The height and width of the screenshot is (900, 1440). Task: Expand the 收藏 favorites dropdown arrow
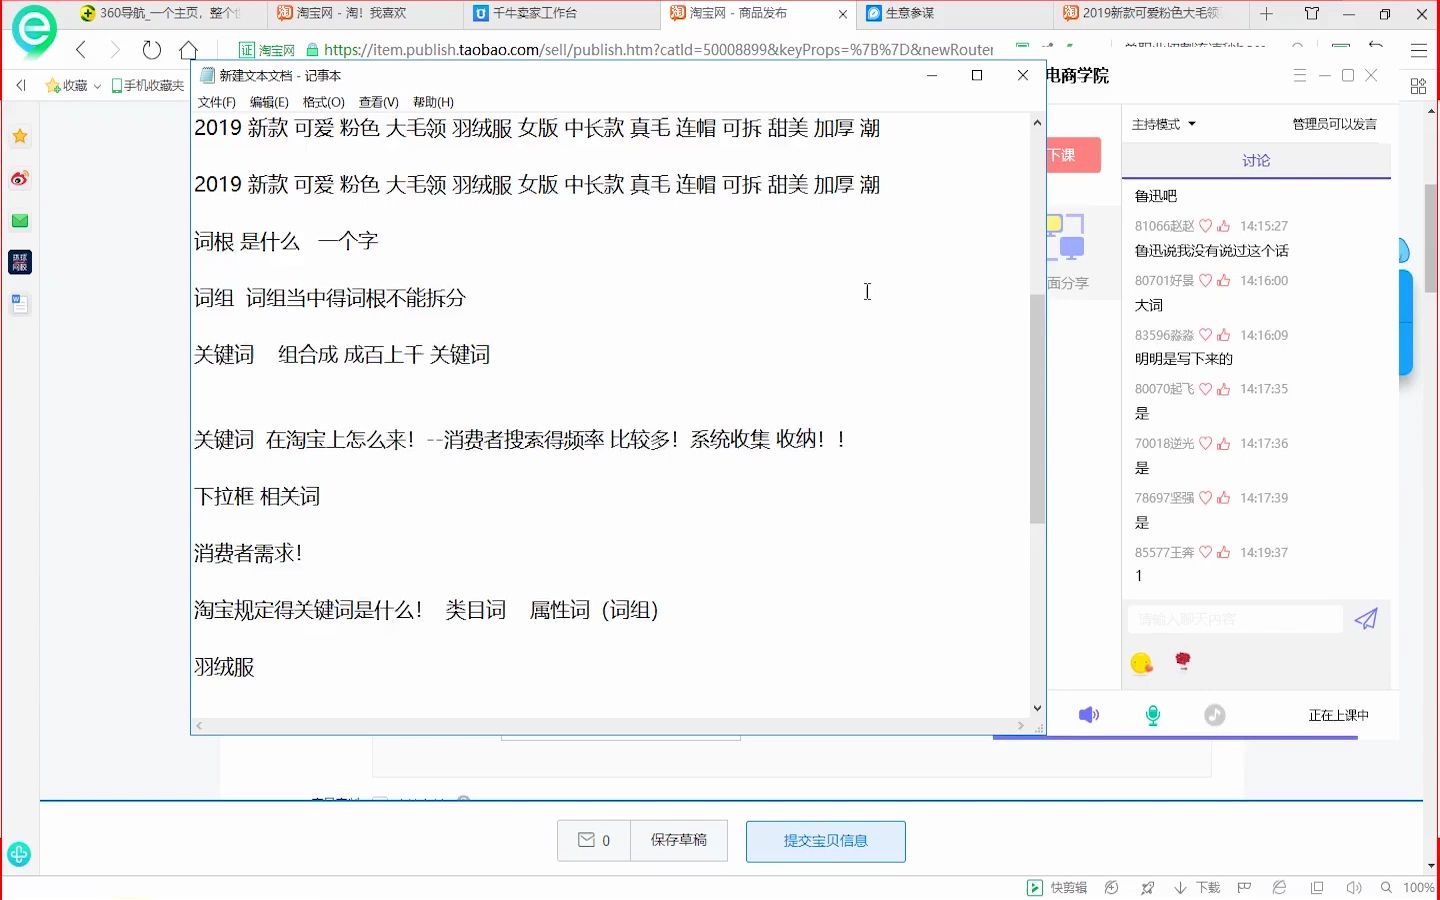point(98,87)
